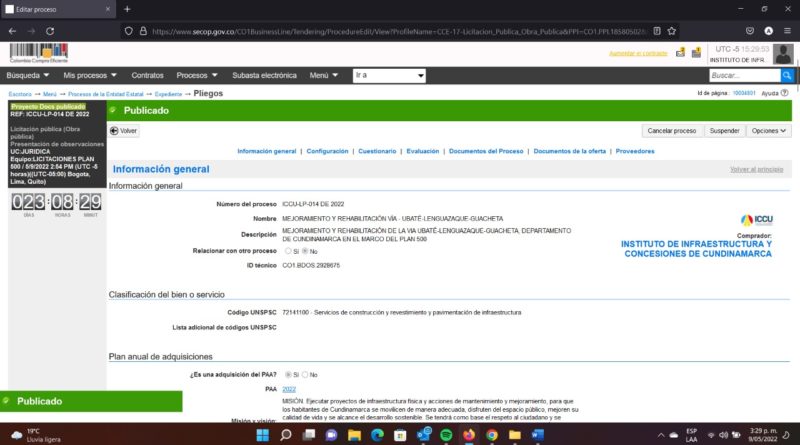Click the Cancelar proceso button
Screen dimensions: 800x445
pos(671,131)
